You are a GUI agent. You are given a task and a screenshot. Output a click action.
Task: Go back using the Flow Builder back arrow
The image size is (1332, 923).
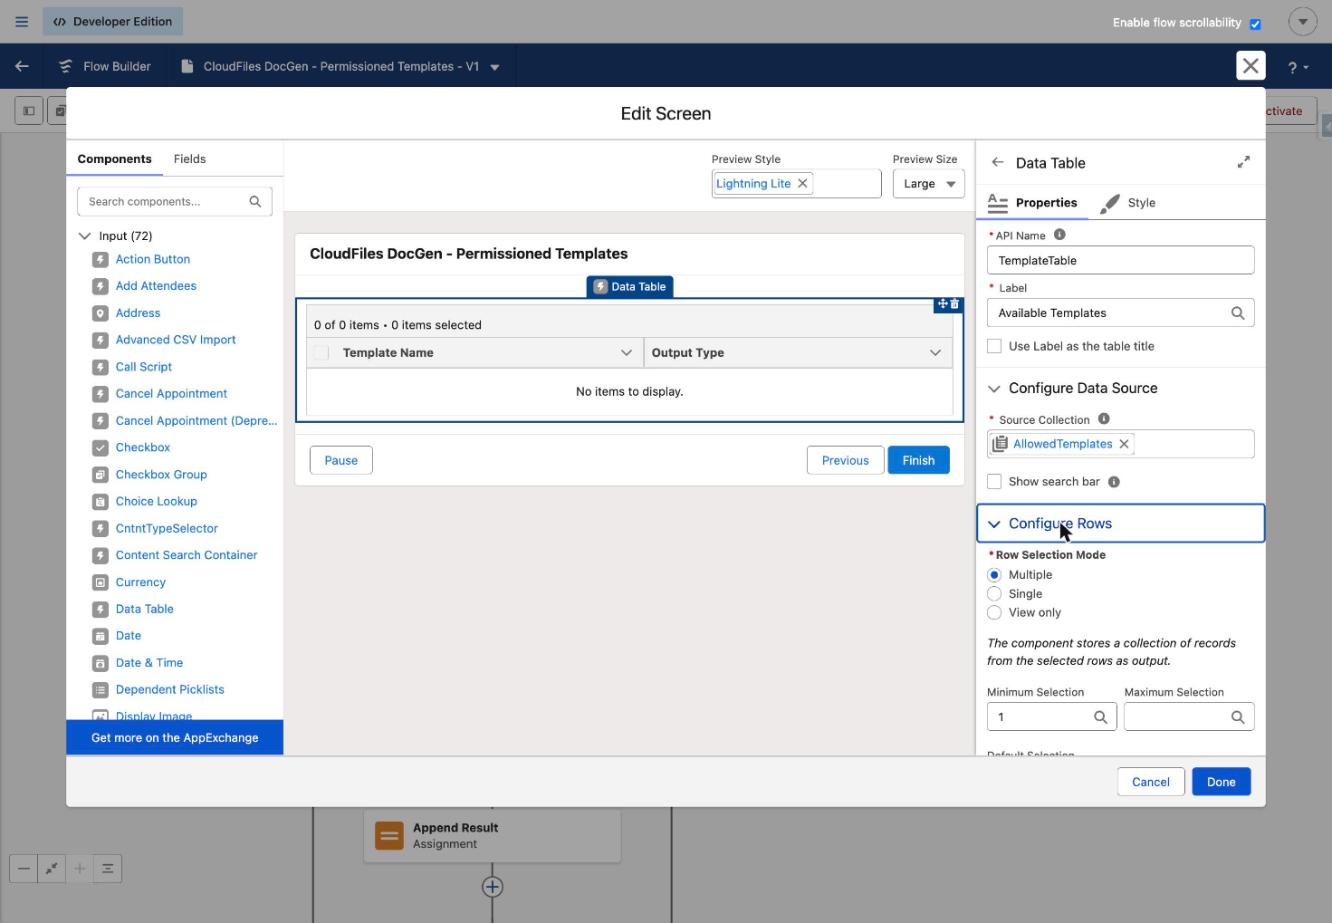click(x=21, y=66)
